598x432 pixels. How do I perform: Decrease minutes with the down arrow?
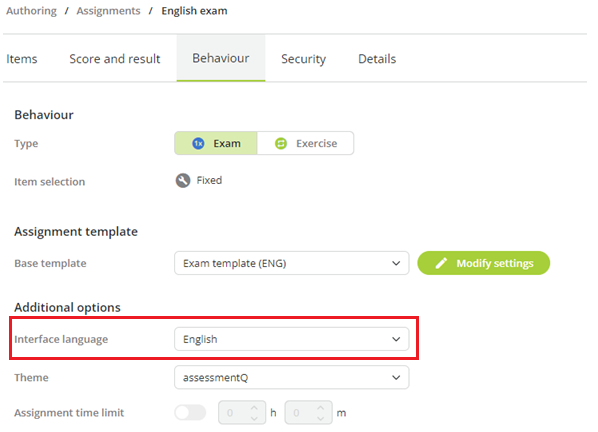[x=321, y=418]
